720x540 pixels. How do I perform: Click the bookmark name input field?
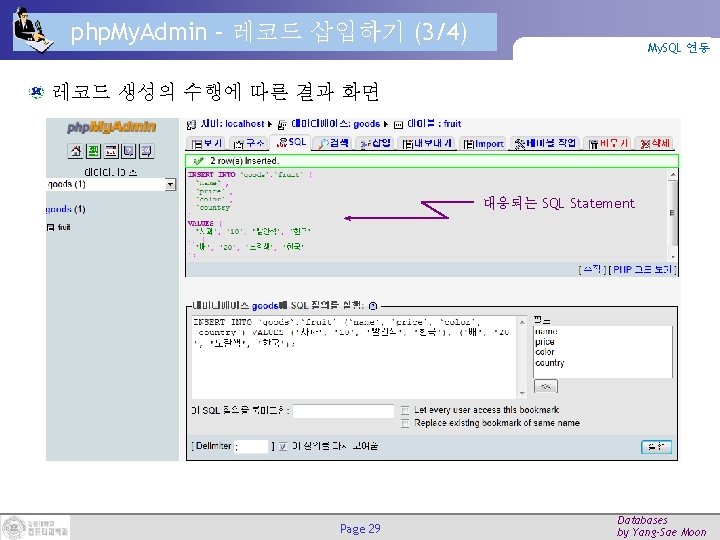coord(343,411)
